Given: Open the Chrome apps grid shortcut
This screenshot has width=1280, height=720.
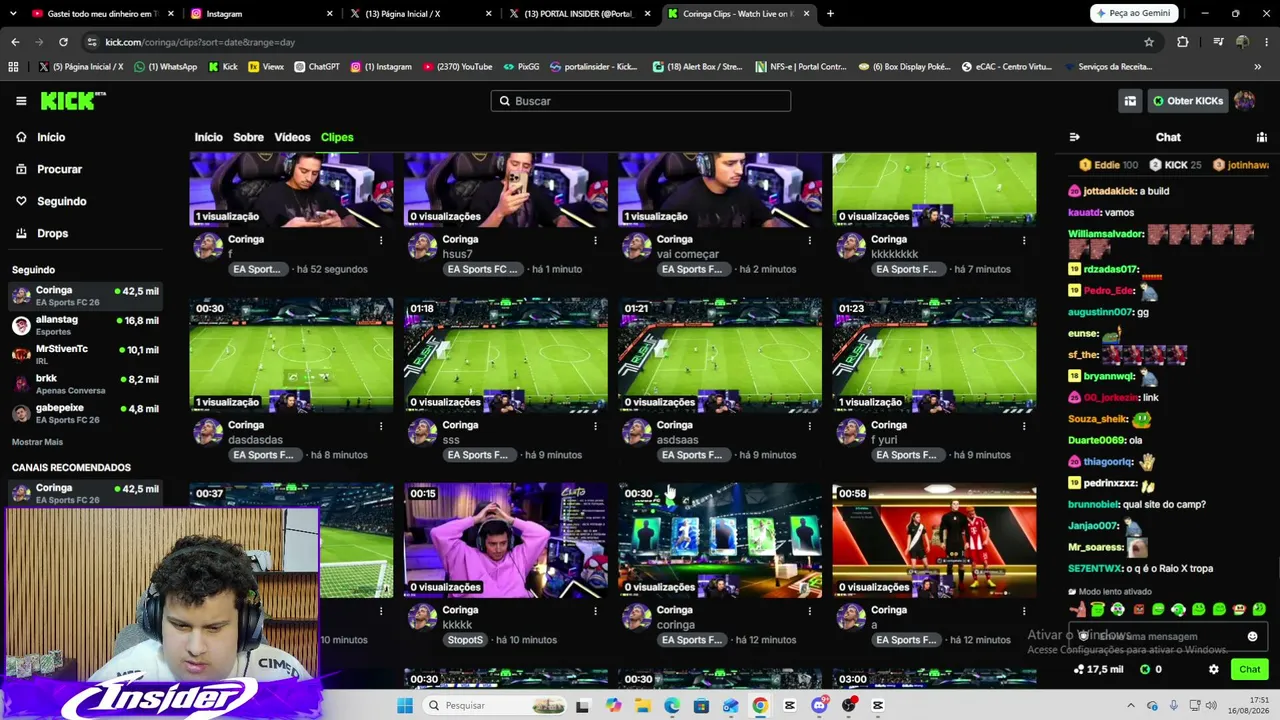Looking at the screenshot, I should pyautogui.click(x=13, y=67).
